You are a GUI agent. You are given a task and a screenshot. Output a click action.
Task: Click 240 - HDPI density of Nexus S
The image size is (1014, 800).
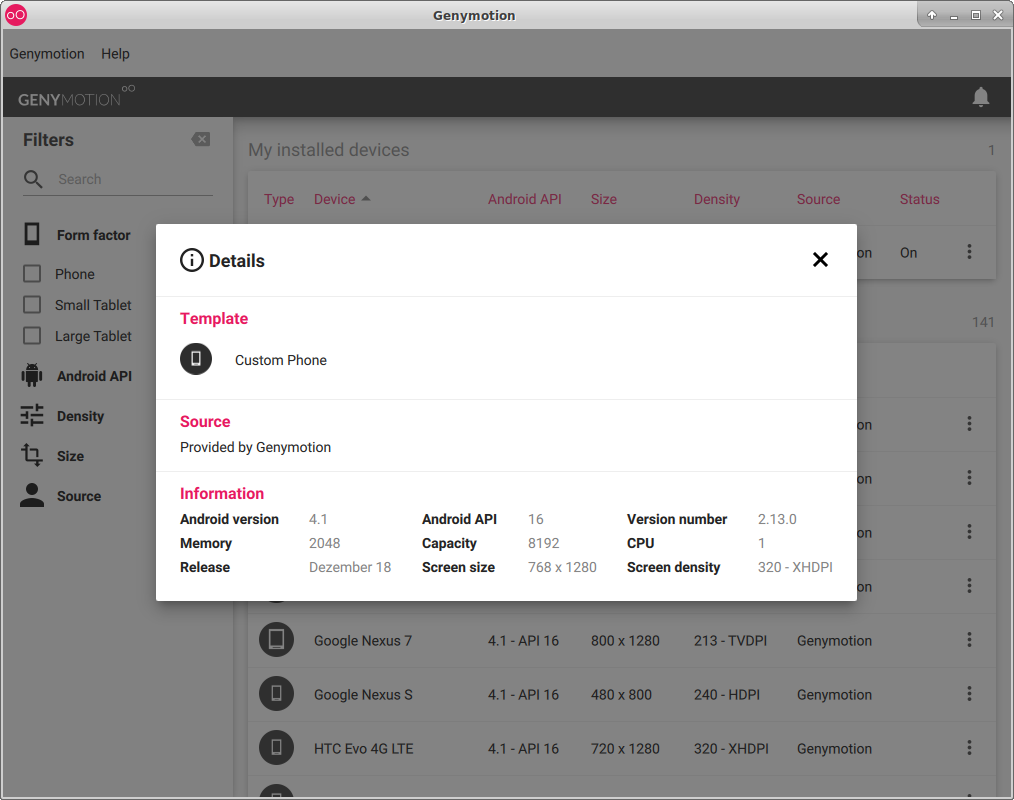tap(727, 695)
